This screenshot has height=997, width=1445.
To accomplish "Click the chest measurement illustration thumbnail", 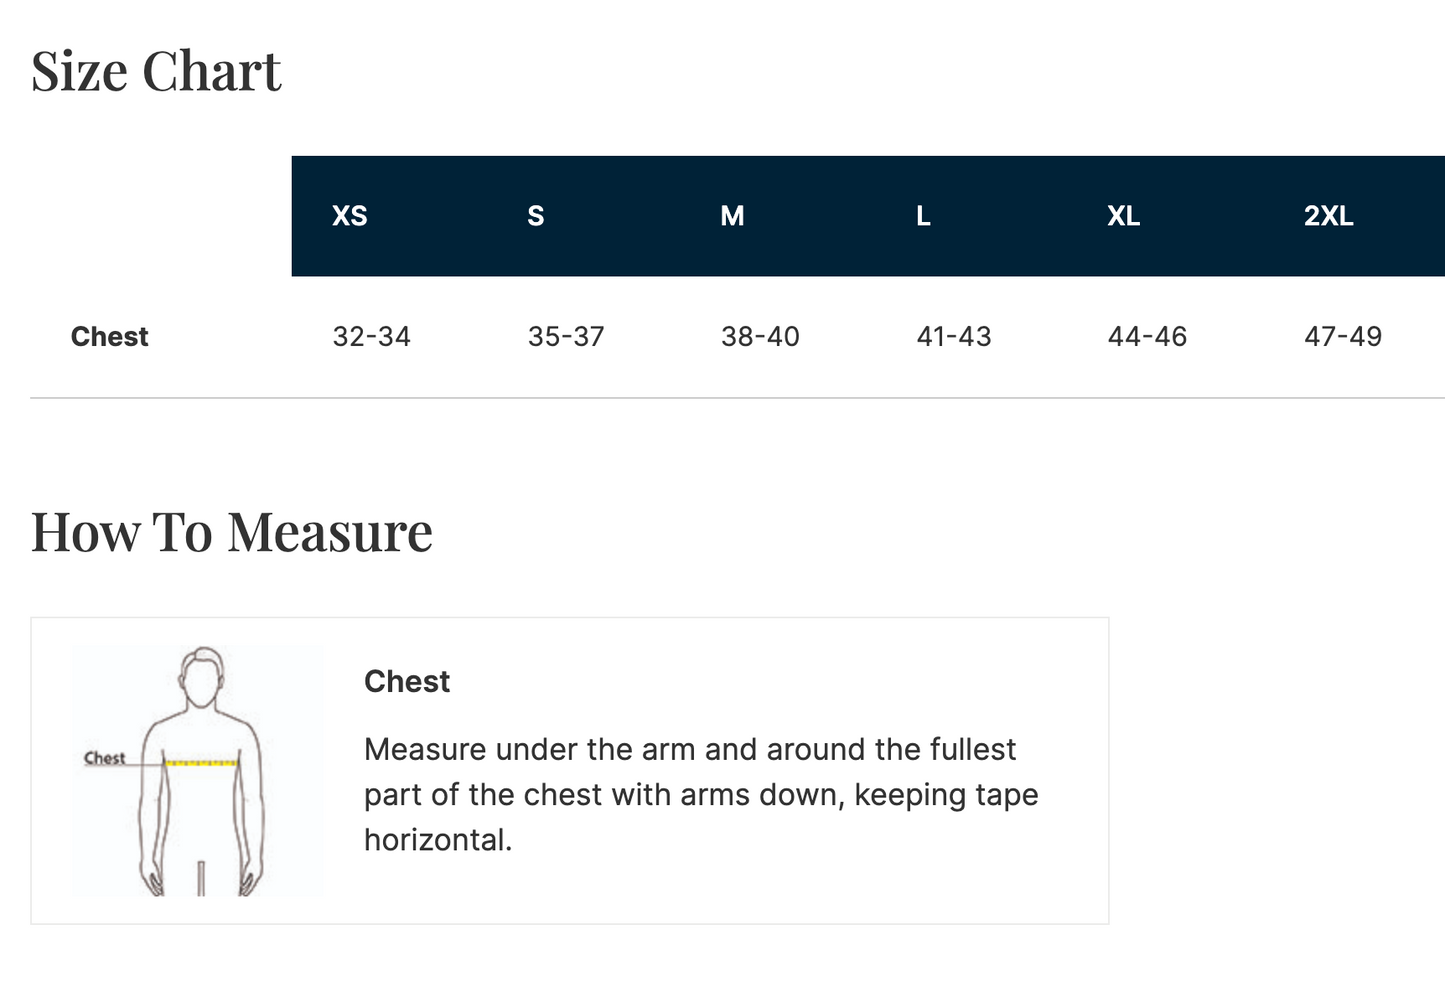I will click(x=198, y=771).
